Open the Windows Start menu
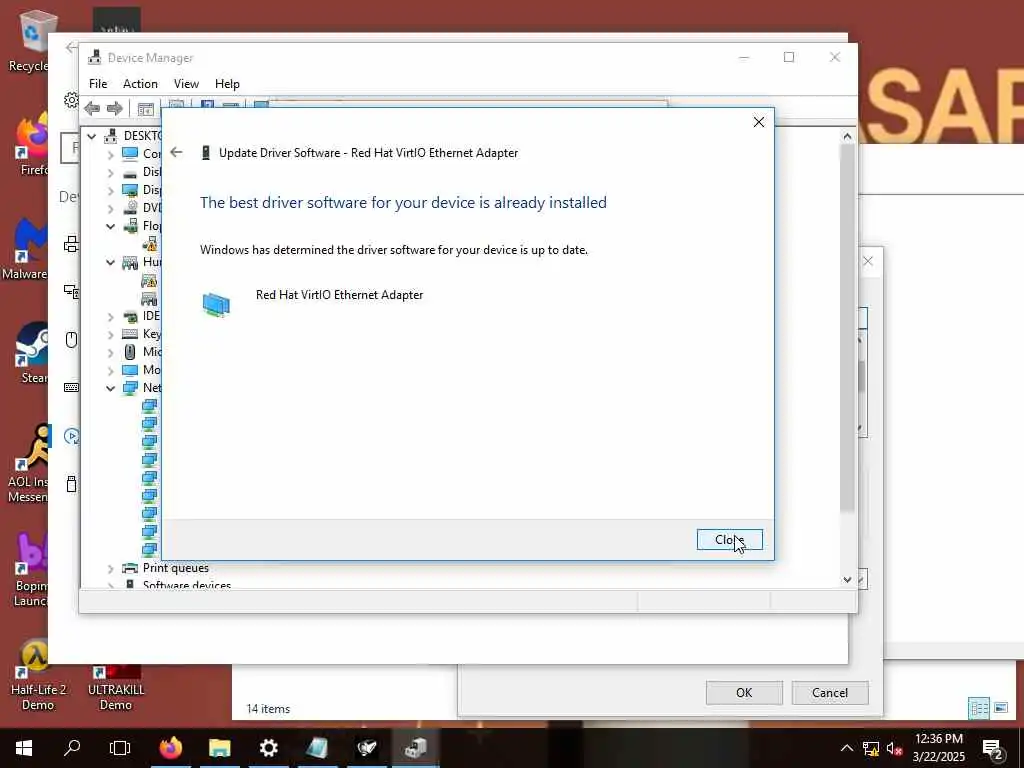1024x768 pixels. click(24, 748)
